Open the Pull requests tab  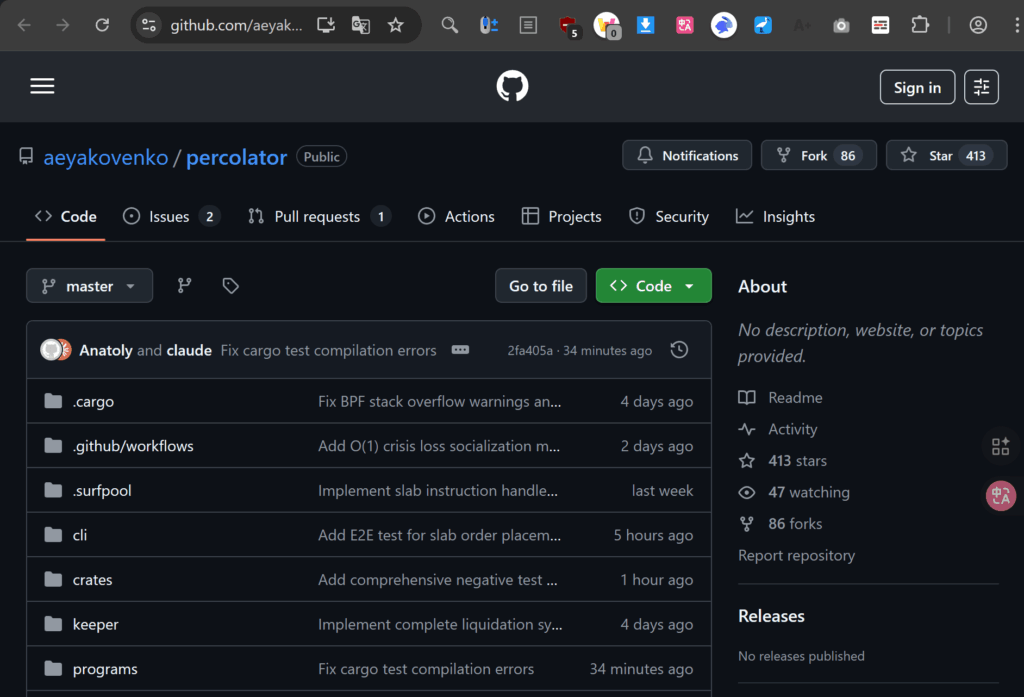pyautogui.click(x=317, y=217)
